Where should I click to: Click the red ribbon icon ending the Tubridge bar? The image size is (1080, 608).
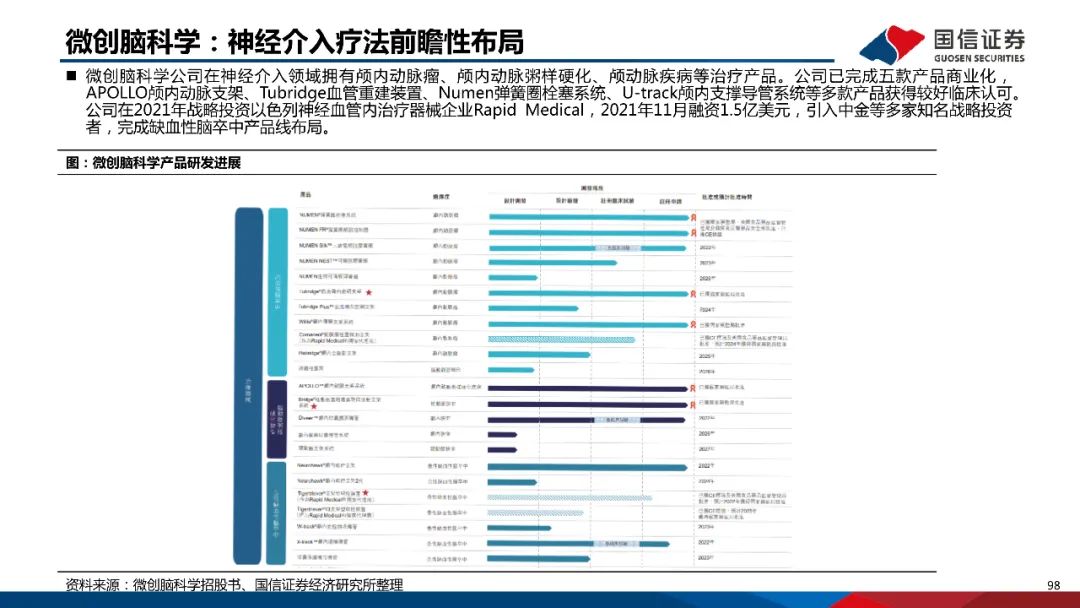click(x=692, y=293)
